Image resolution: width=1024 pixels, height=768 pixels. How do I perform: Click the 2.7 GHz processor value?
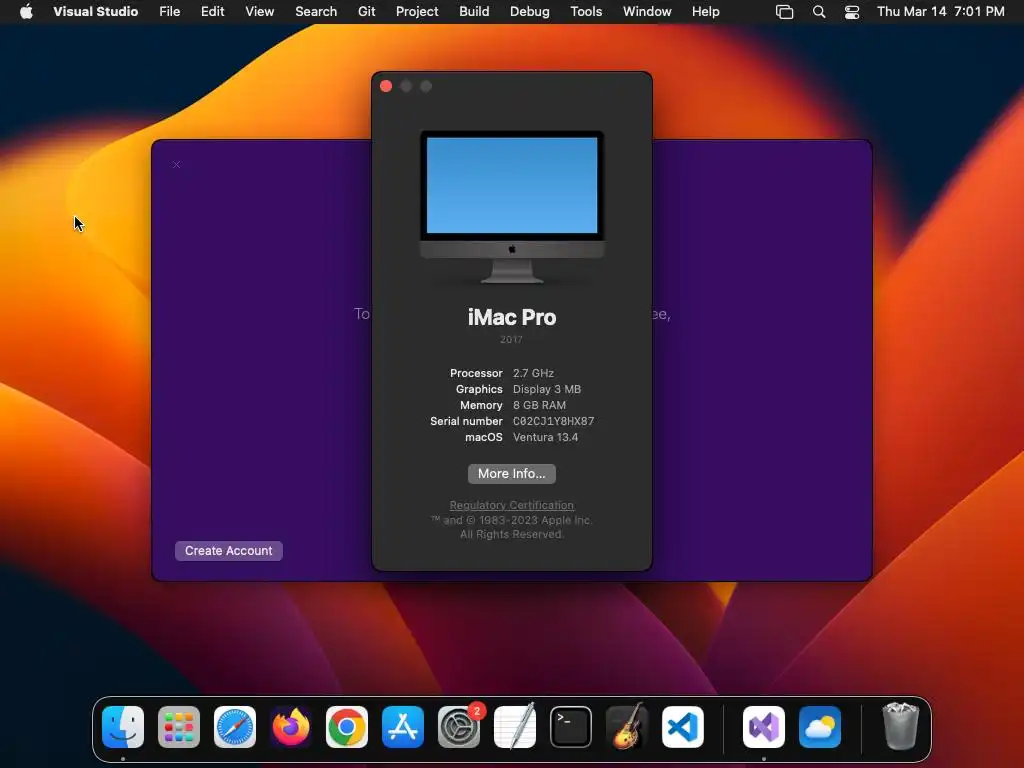click(533, 373)
